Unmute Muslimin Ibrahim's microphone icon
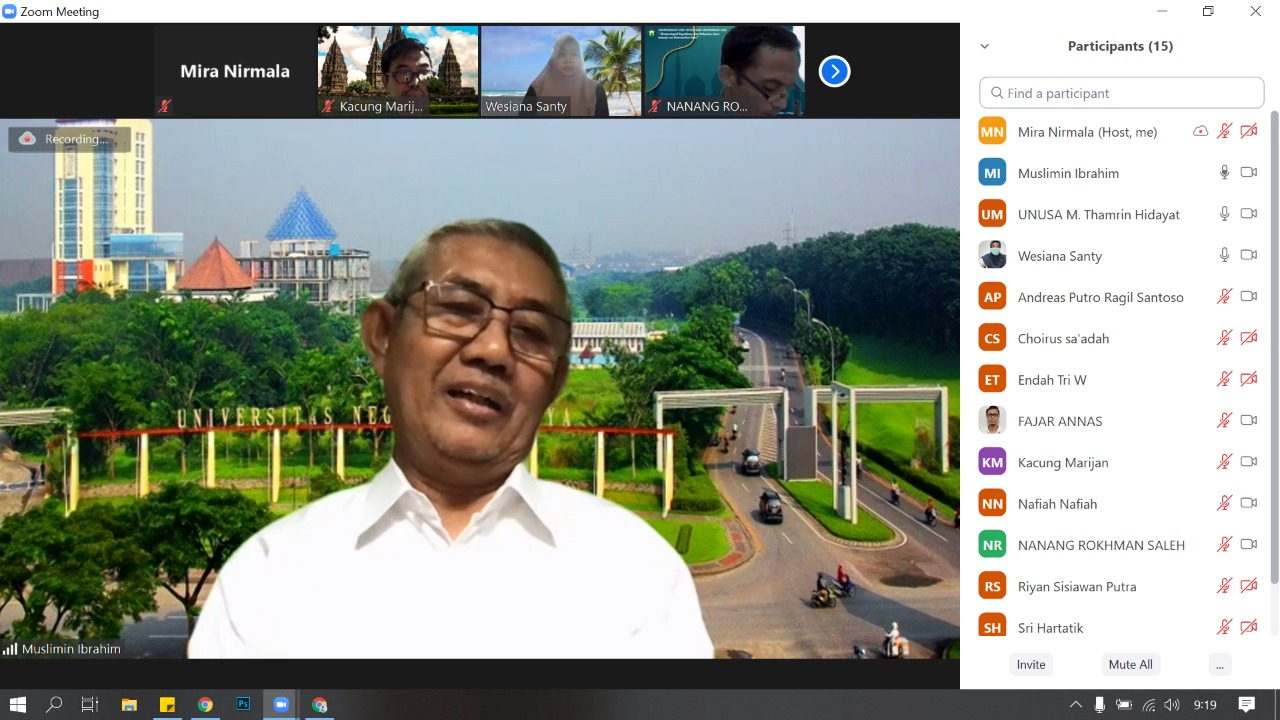Viewport: 1280px width, 720px height. [1224, 172]
